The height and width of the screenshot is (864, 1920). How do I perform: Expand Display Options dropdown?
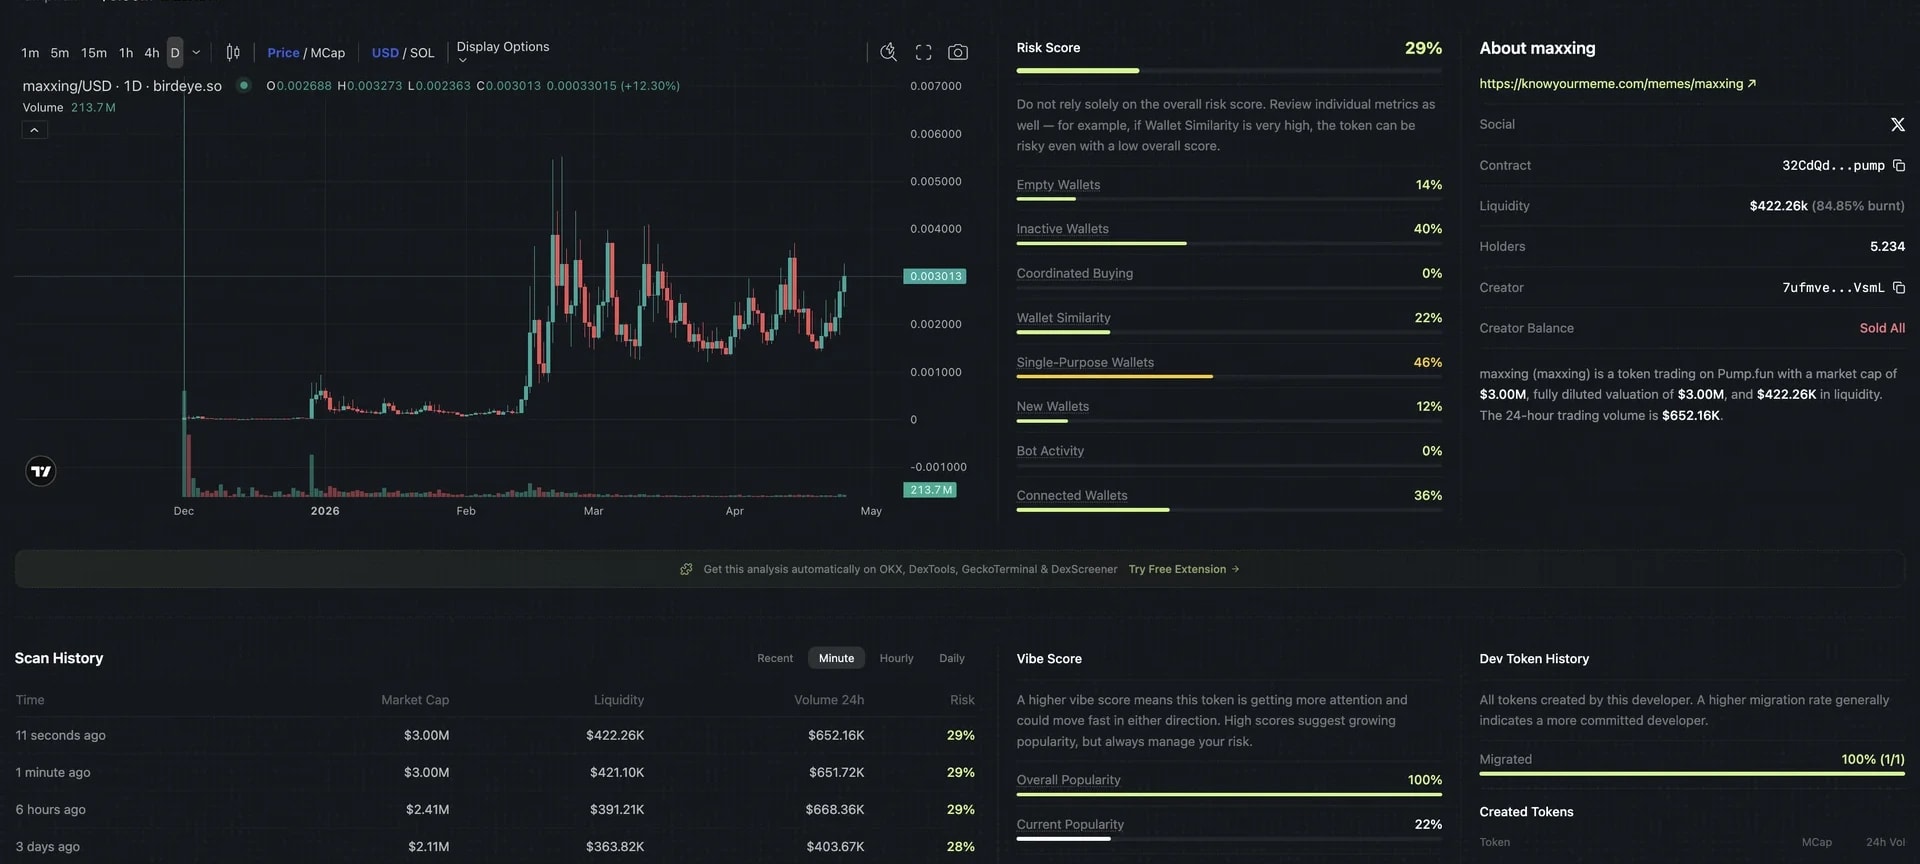(x=503, y=52)
